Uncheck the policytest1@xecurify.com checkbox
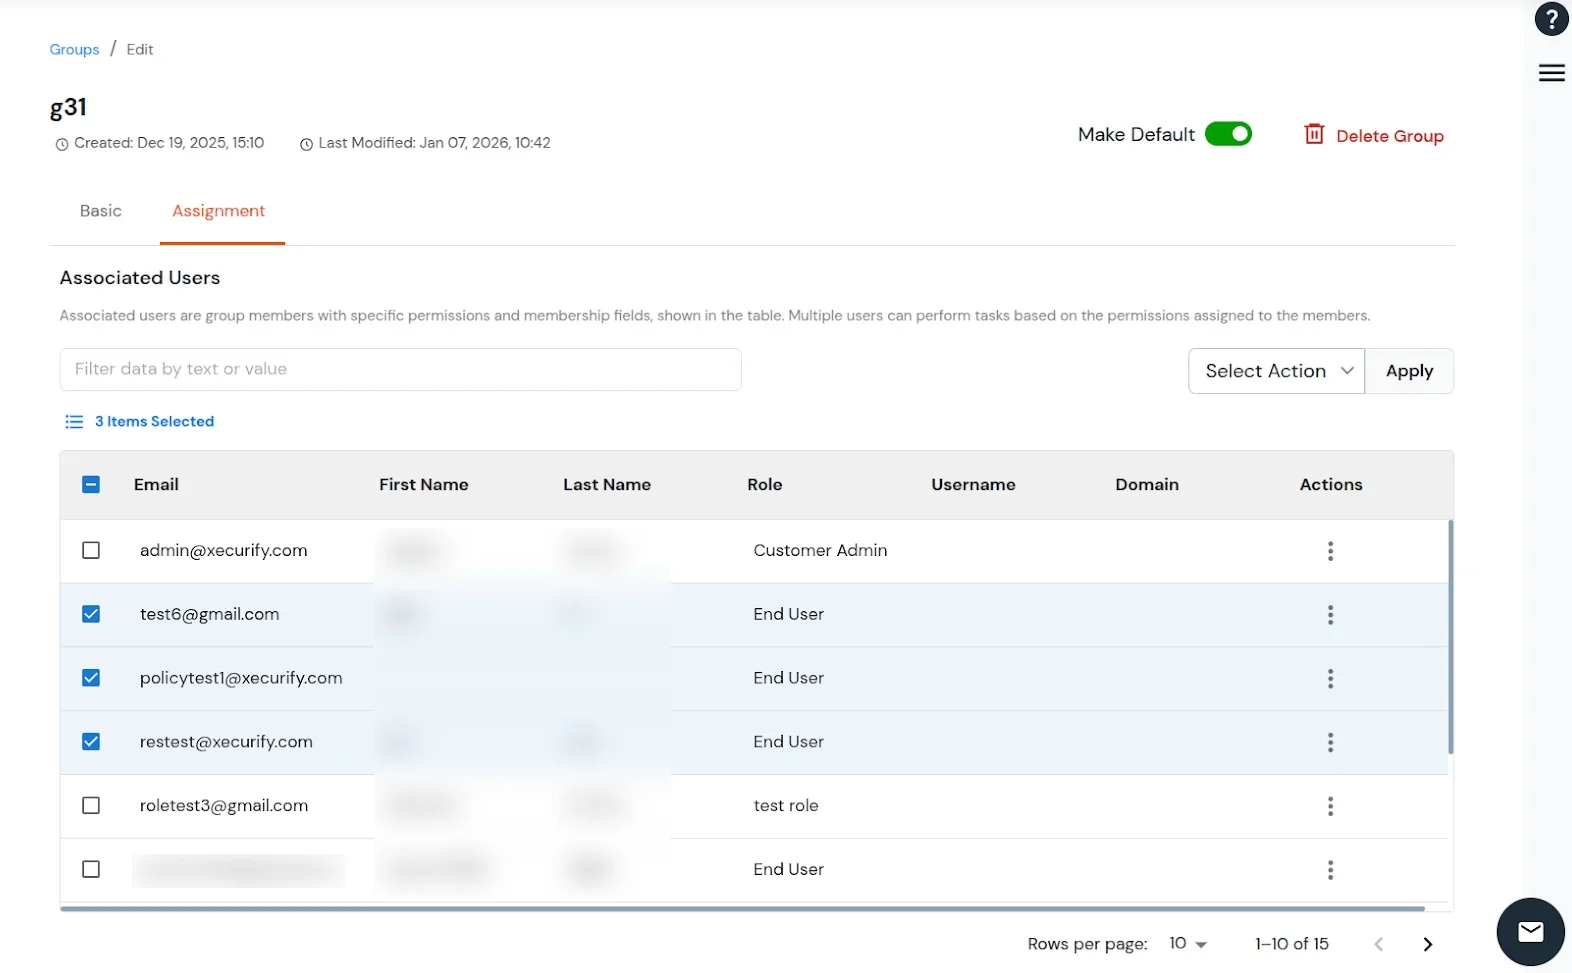 91,678
